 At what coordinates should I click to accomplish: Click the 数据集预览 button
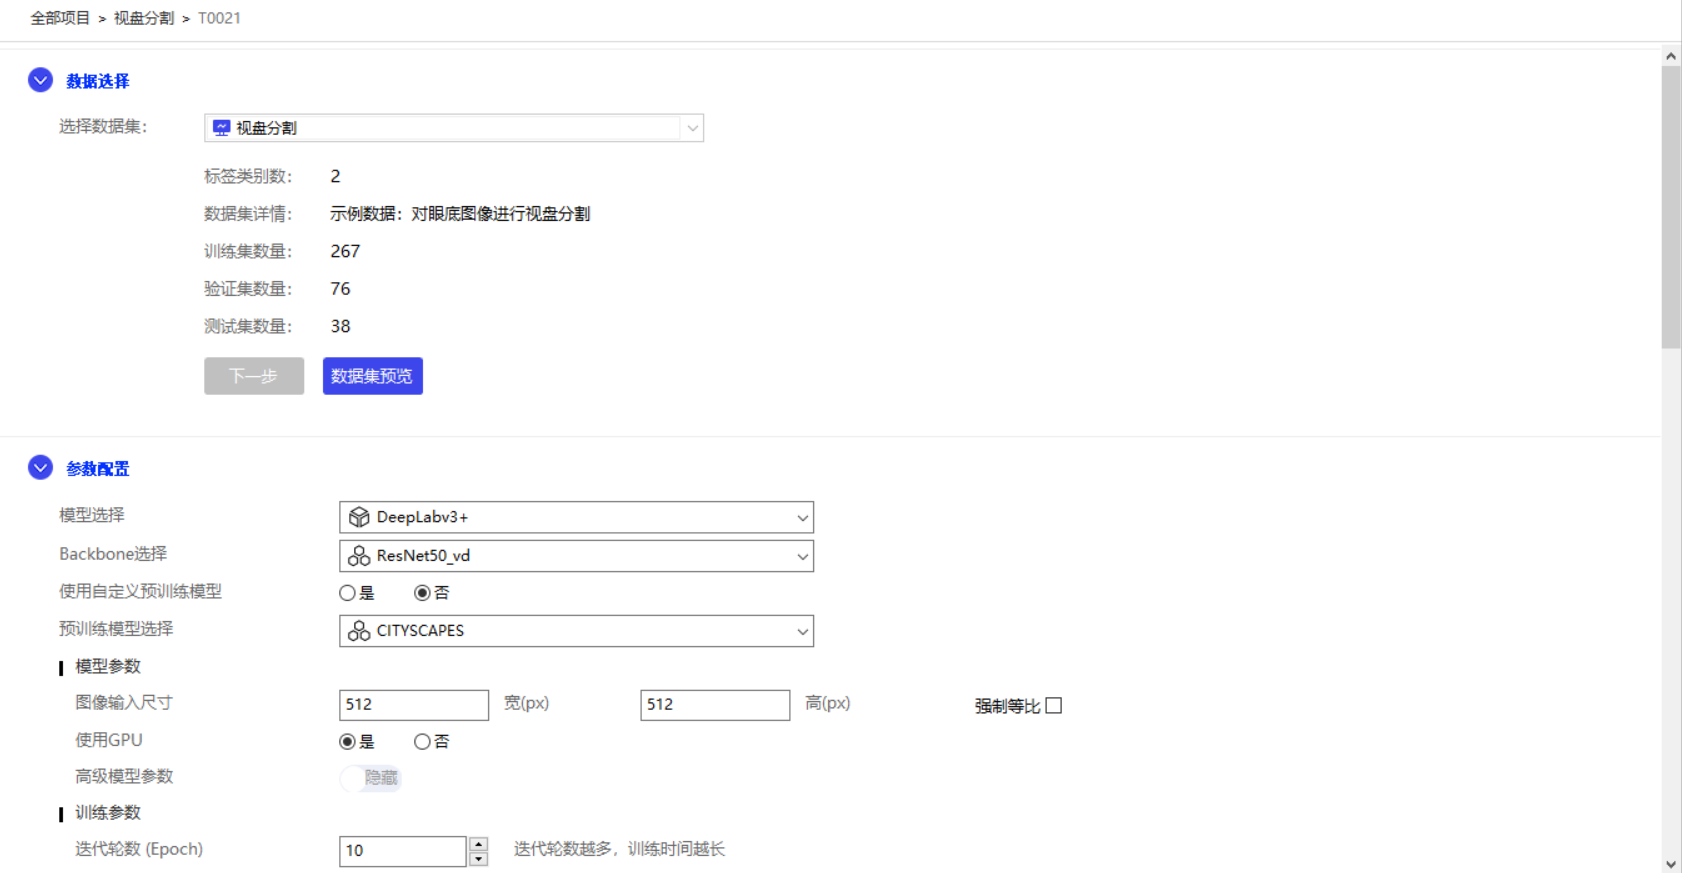click(373, 376)
